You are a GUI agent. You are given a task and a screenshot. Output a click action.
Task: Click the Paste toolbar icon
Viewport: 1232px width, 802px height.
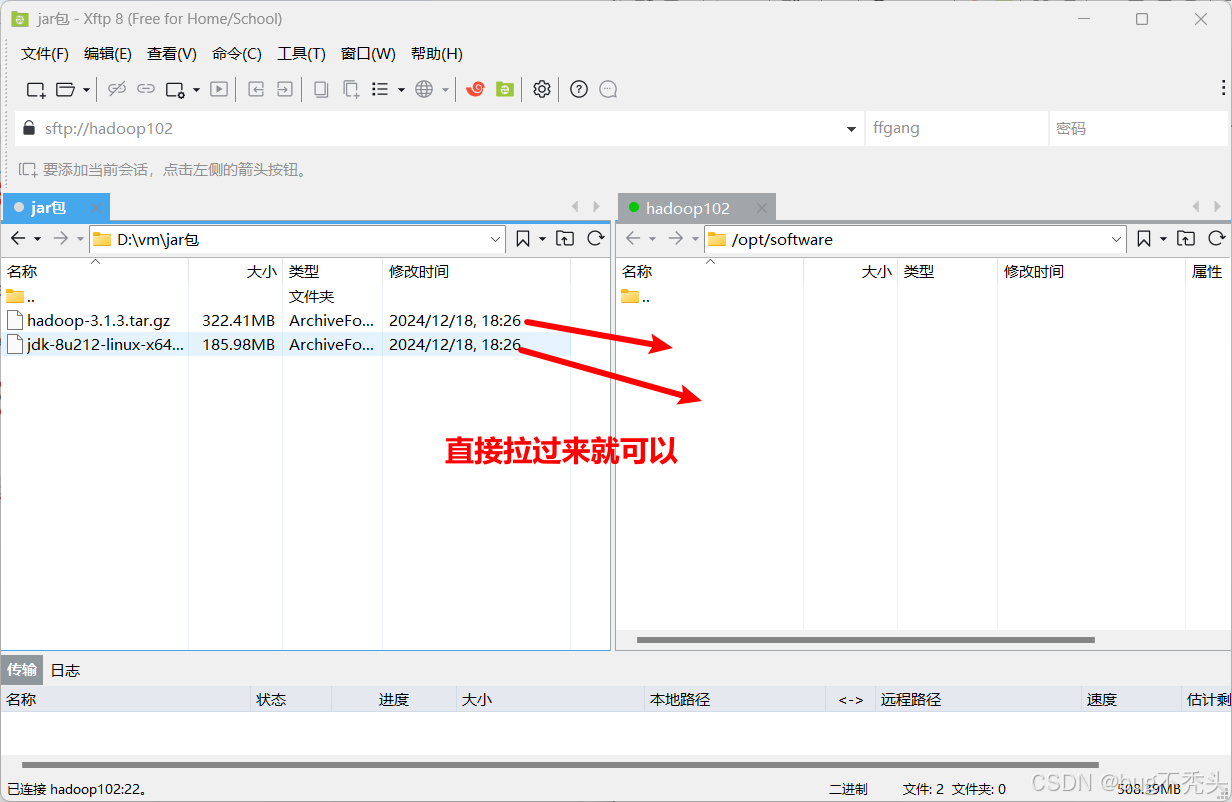[x=351, y=89]
